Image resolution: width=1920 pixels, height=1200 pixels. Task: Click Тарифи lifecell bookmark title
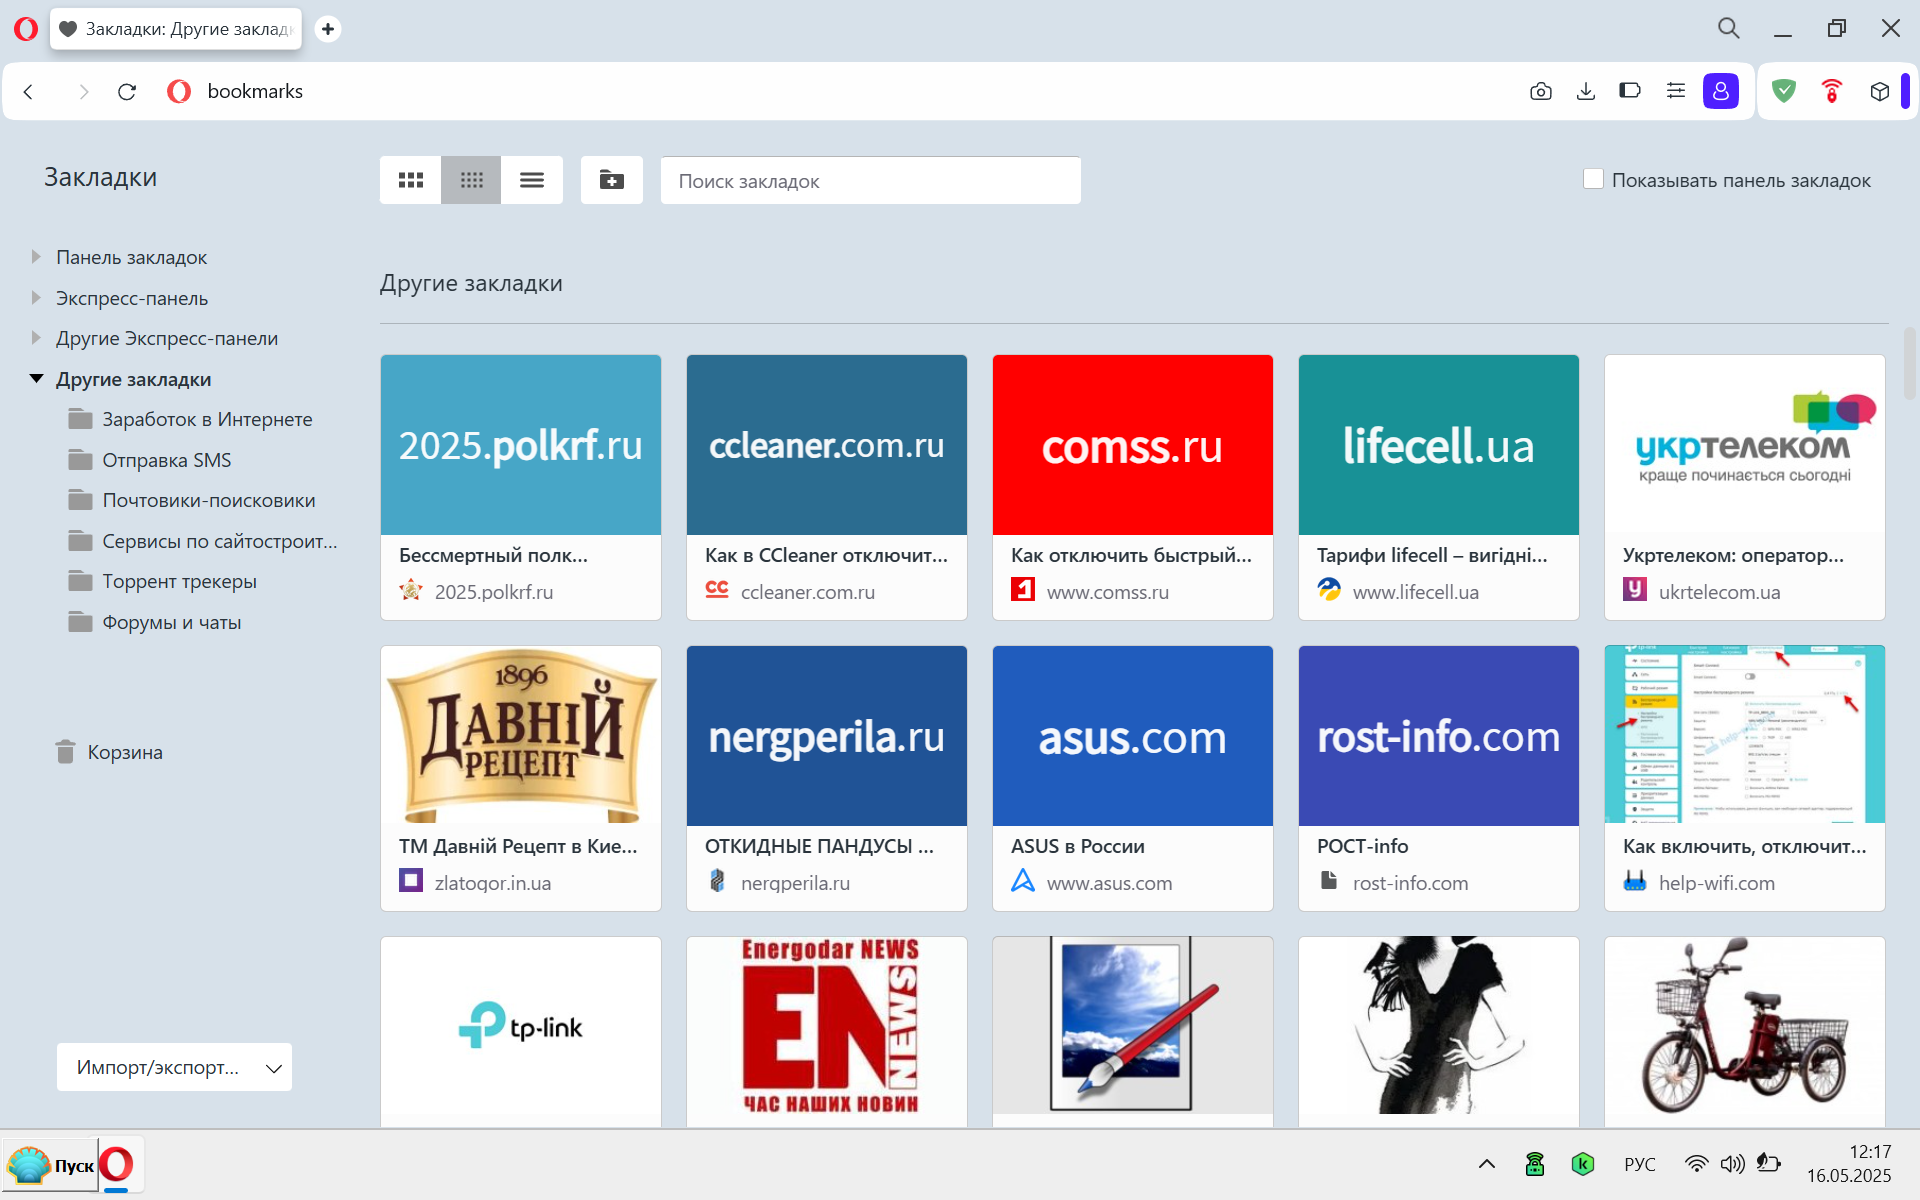1432,555
